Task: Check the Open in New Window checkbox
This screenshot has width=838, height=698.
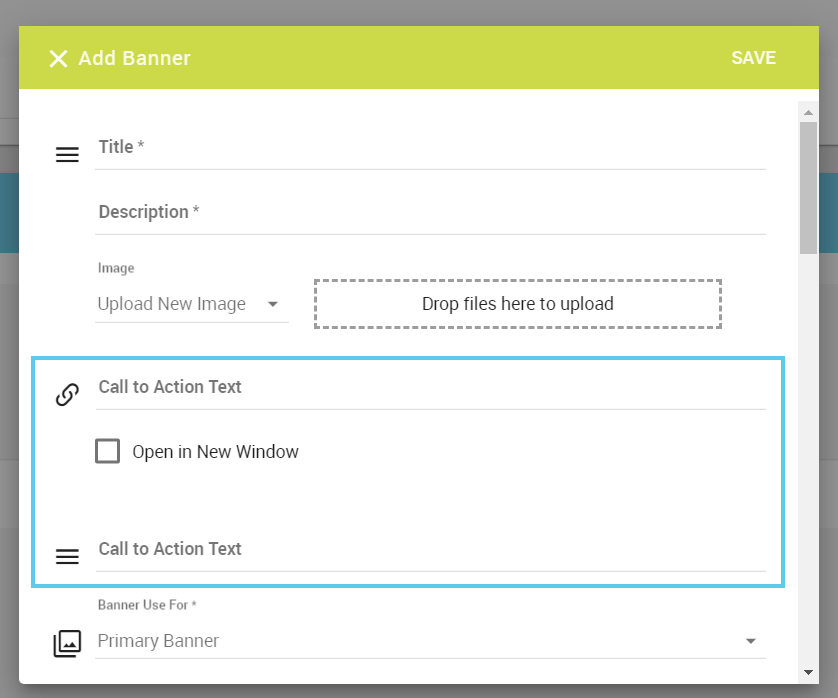Action: 107,451
